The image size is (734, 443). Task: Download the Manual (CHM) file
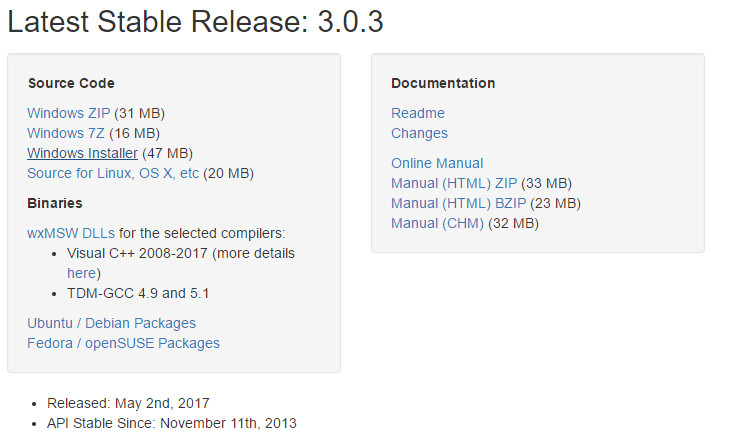437,223
